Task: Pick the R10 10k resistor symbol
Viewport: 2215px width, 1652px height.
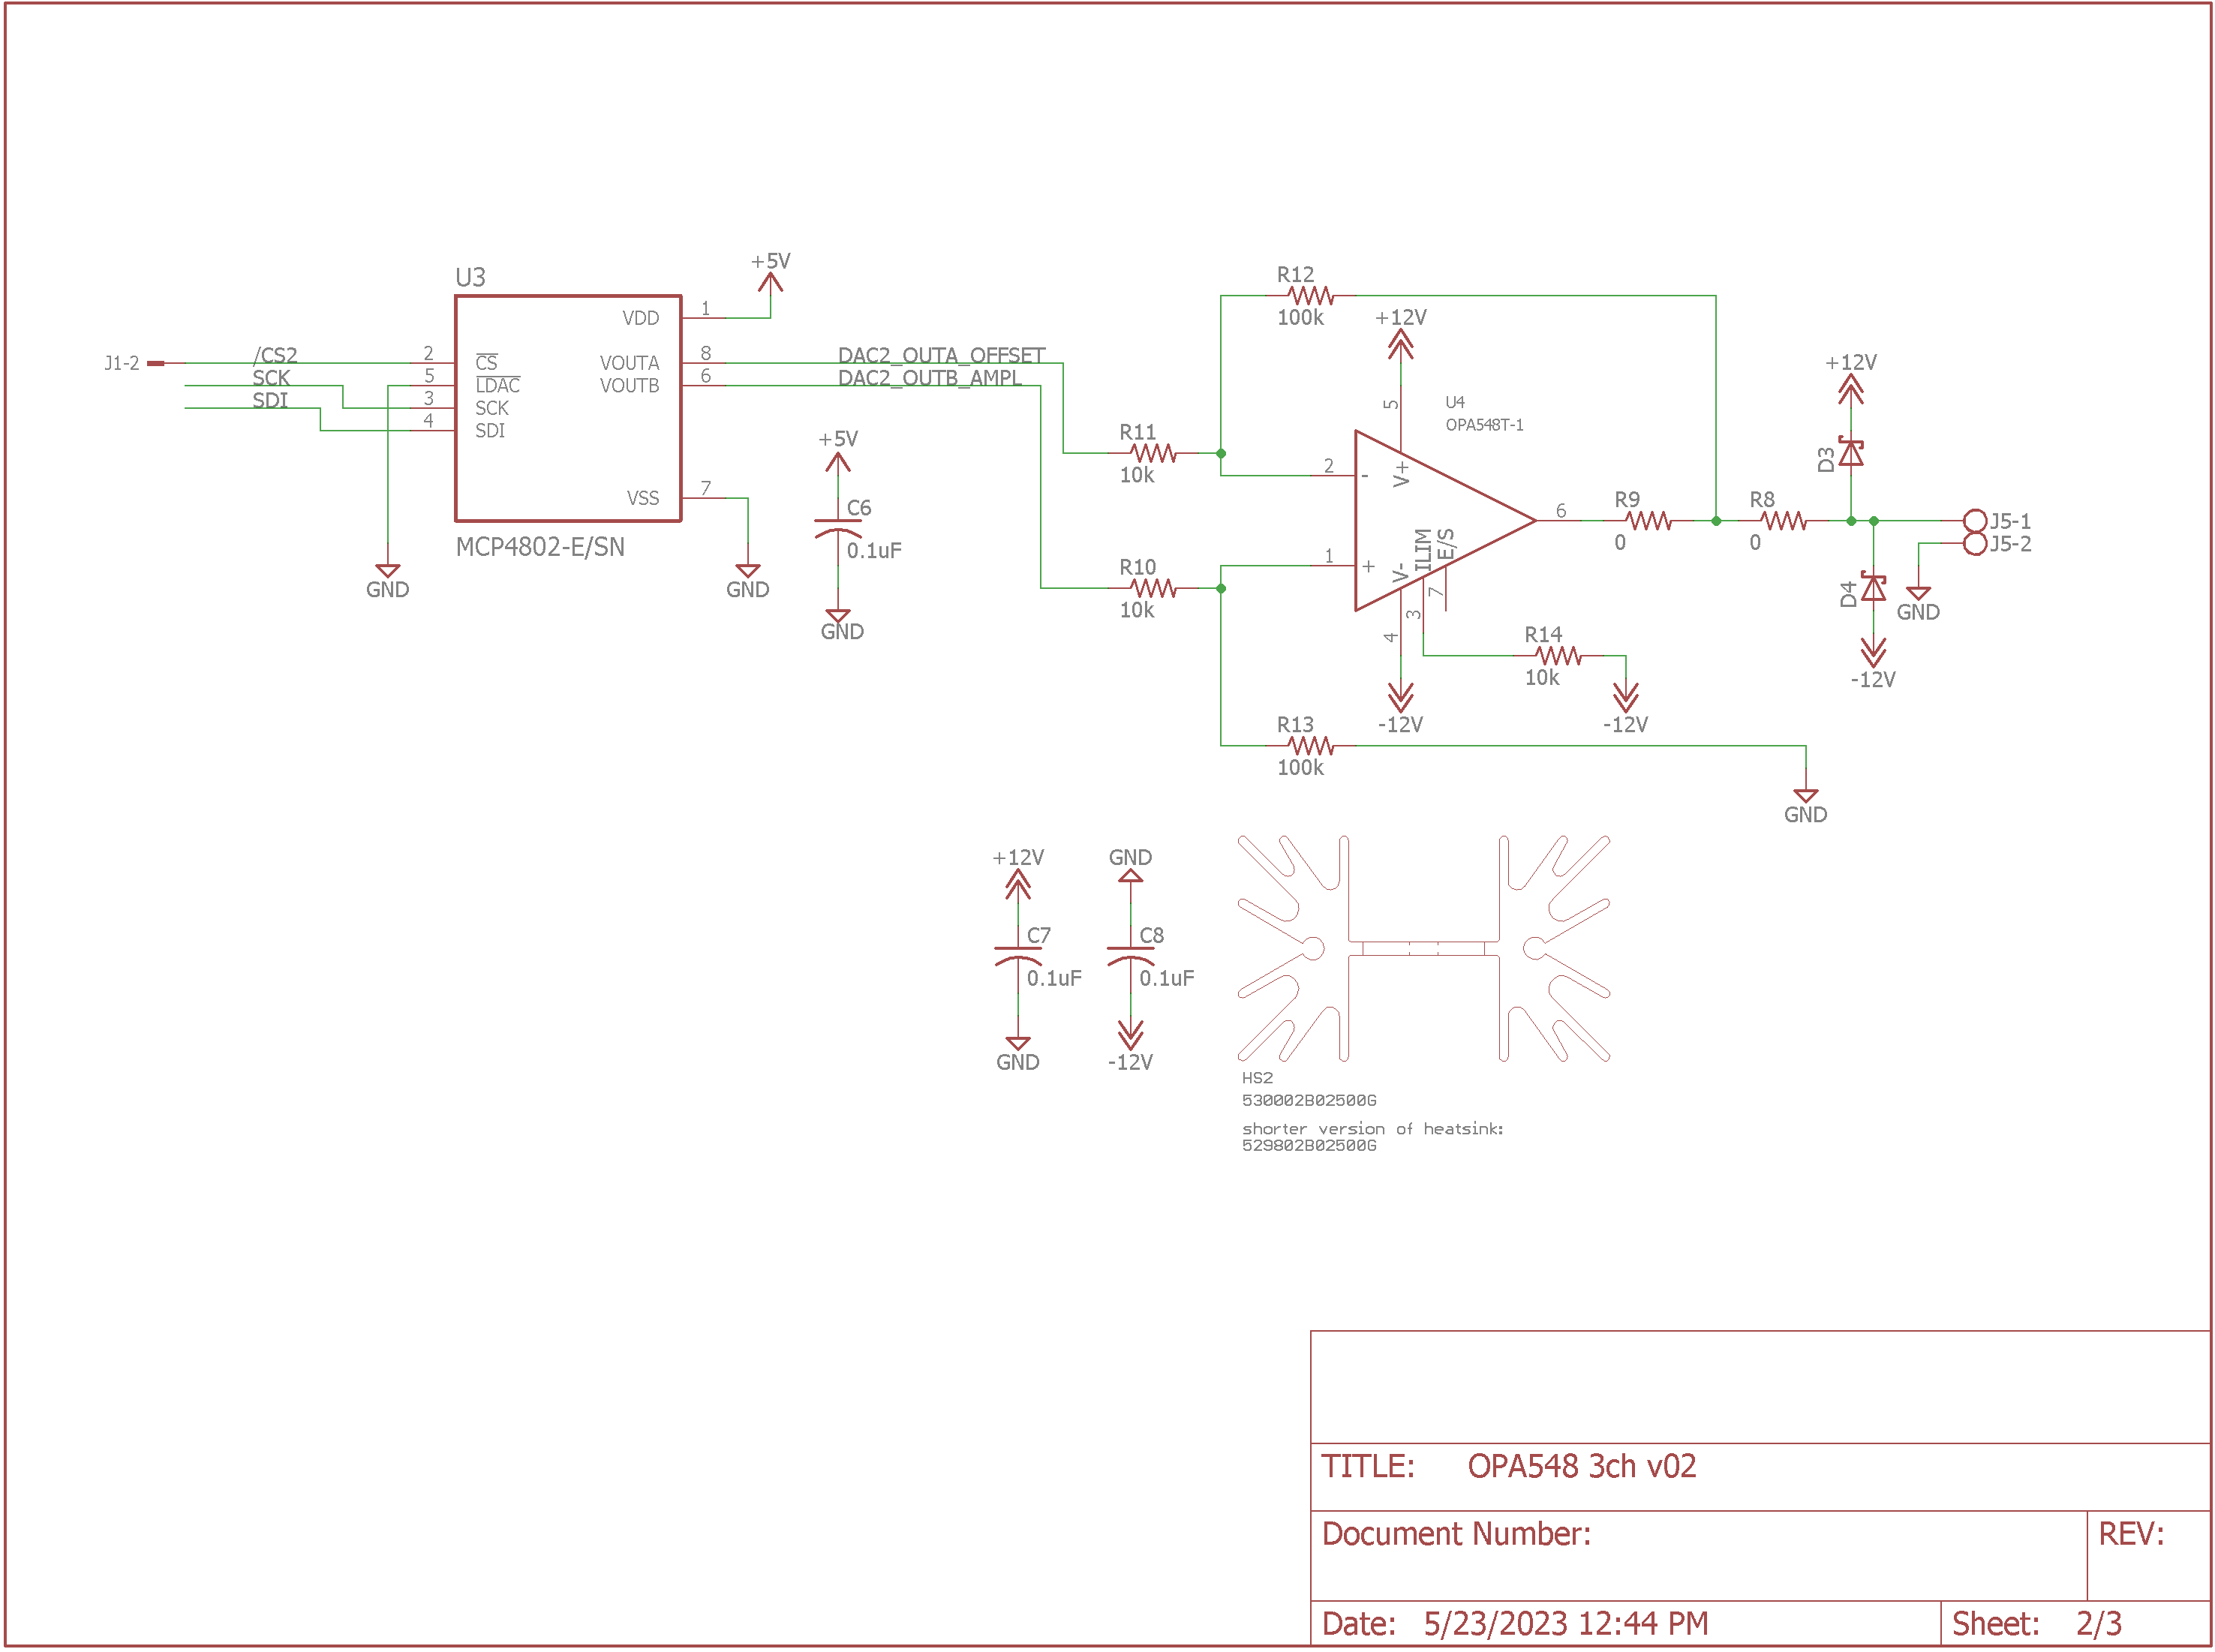Action: point(1153,588)
